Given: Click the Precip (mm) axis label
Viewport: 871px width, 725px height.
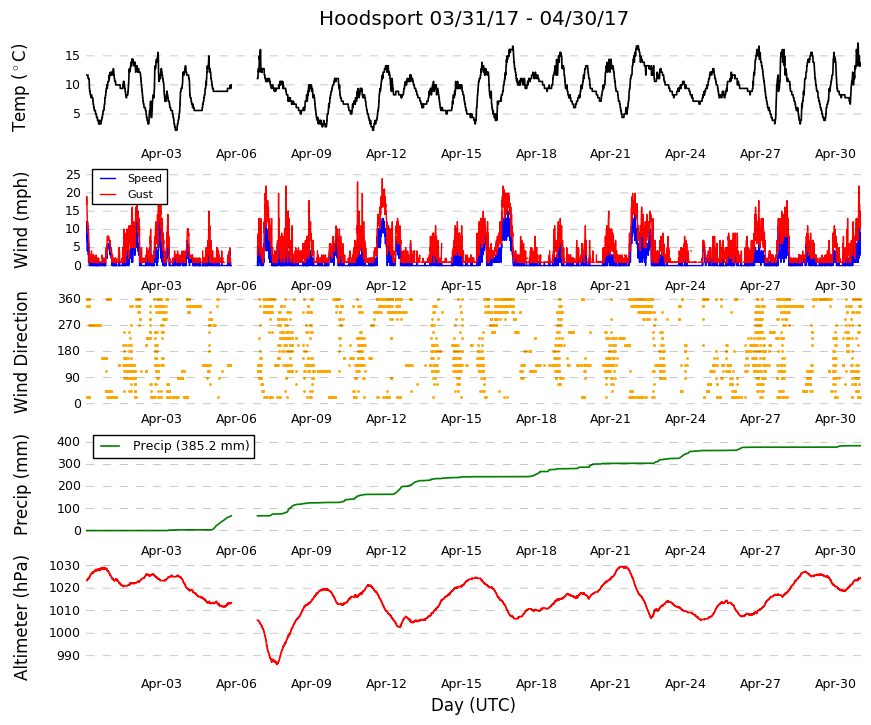Looking at the screenshot, I should 20,485.
